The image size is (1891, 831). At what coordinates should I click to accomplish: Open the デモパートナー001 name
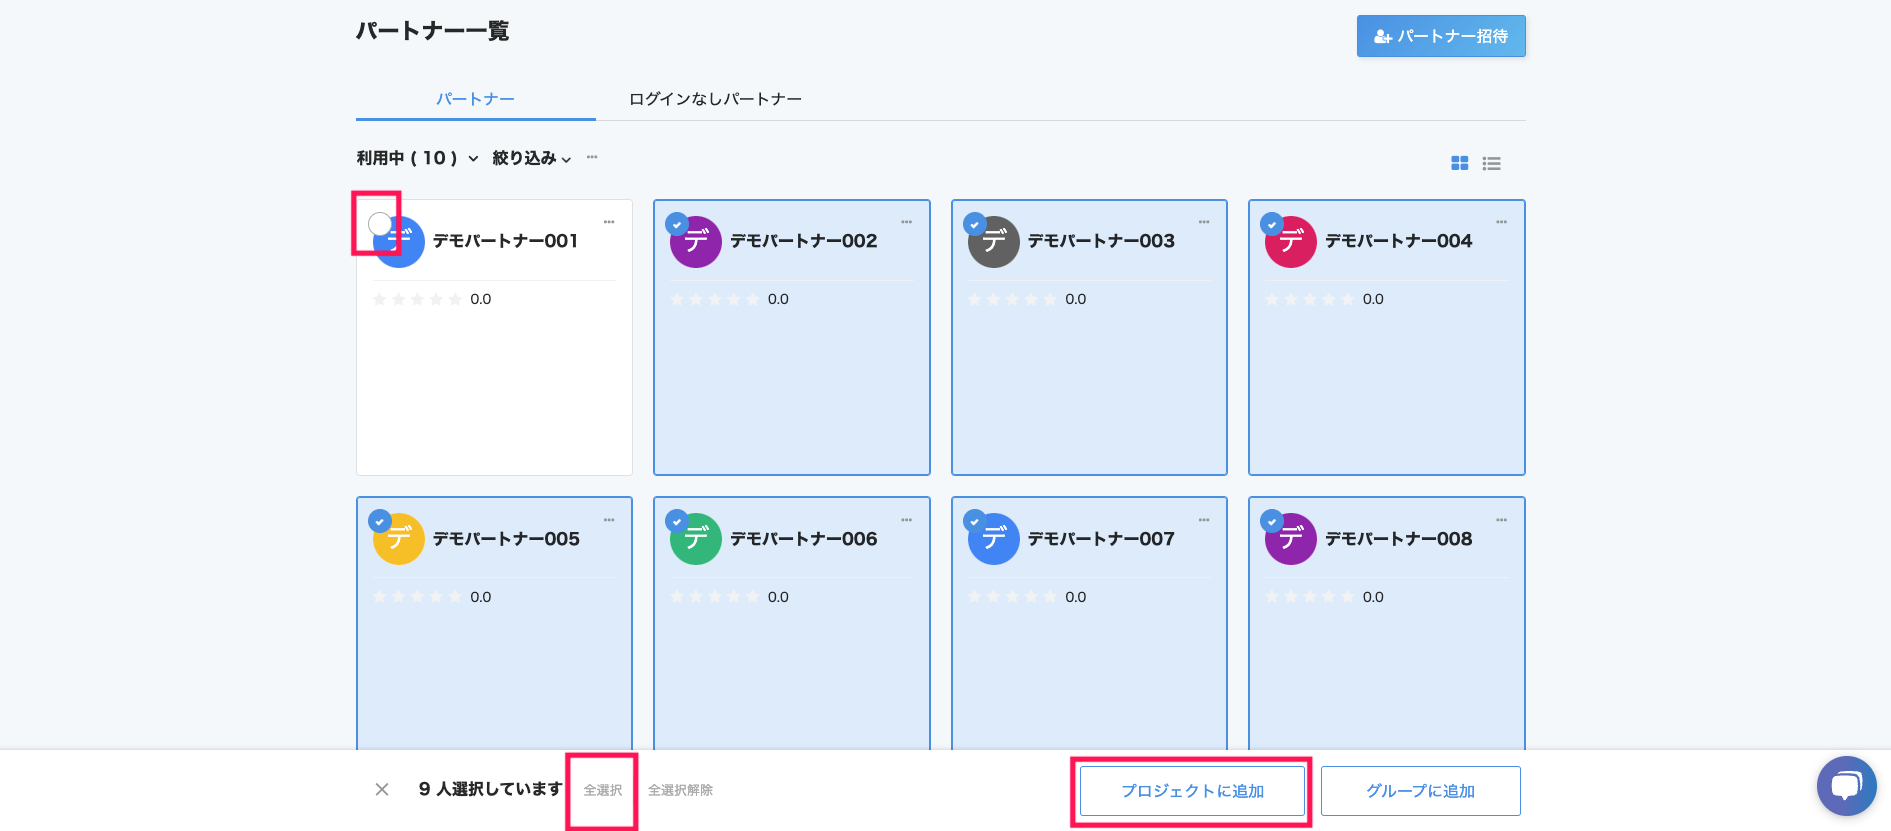click(x=505, y=241)
